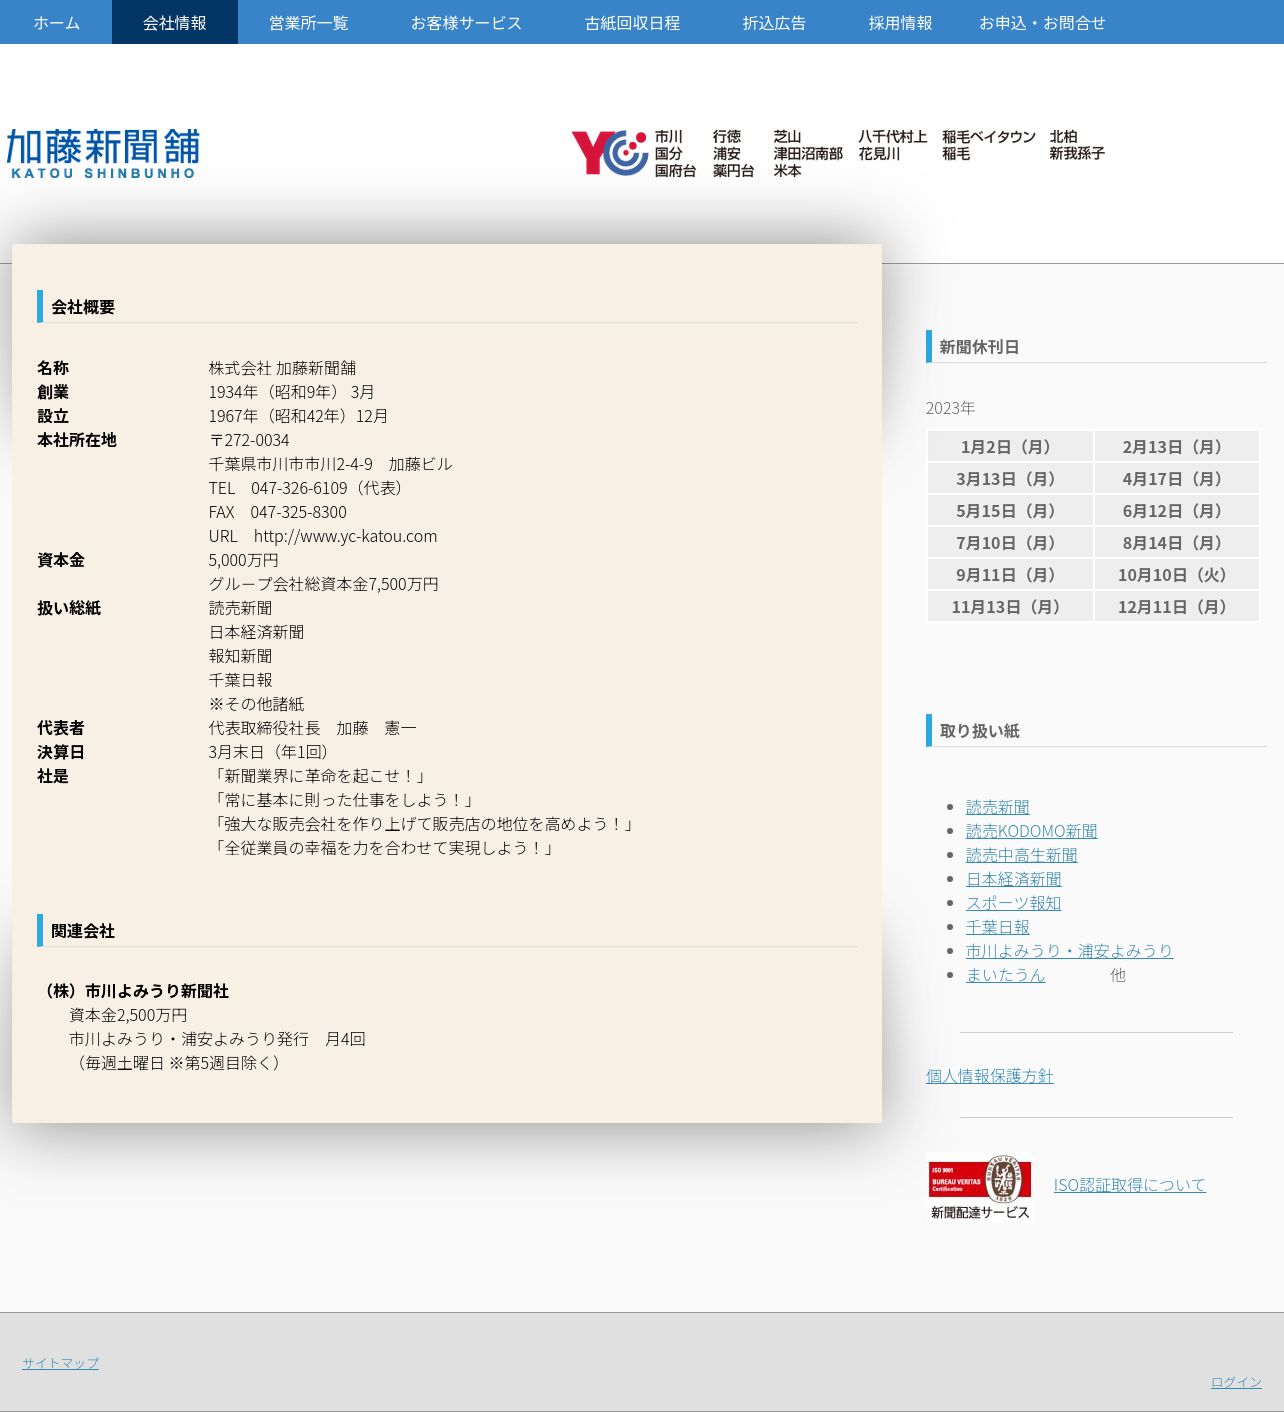Click the 2月13日（月） holiday cell
The height and width of the screenshot is (1412, 1284).
(x=1176, y=447)
